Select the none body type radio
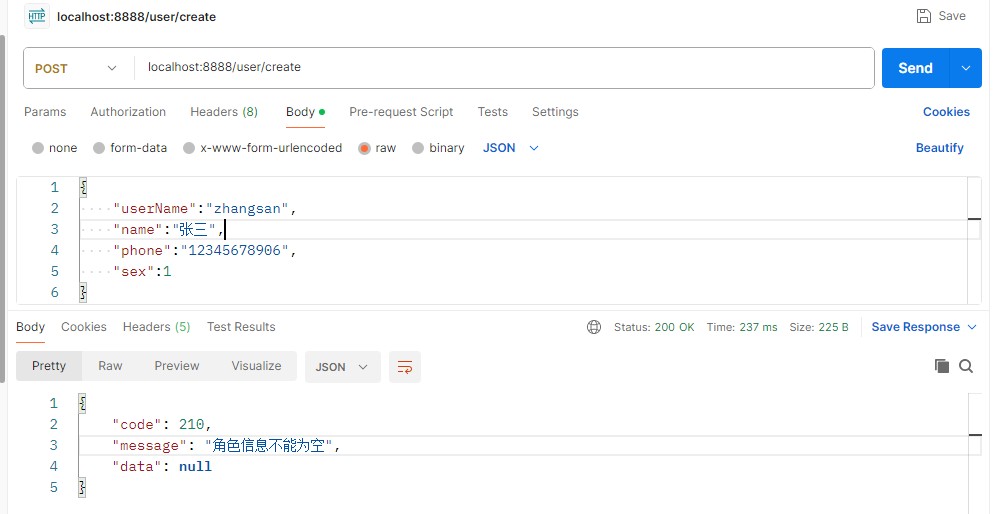Image resolution: width=999 pixels, height=514 pixels. coord(38,148)
